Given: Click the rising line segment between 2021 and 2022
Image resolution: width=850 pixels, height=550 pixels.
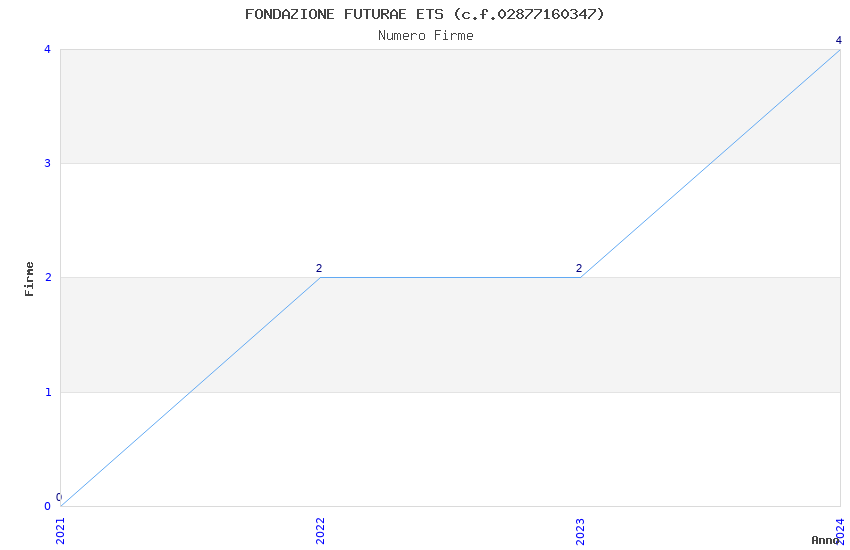Looking at the screenshot, I should (x=190, y=392).
